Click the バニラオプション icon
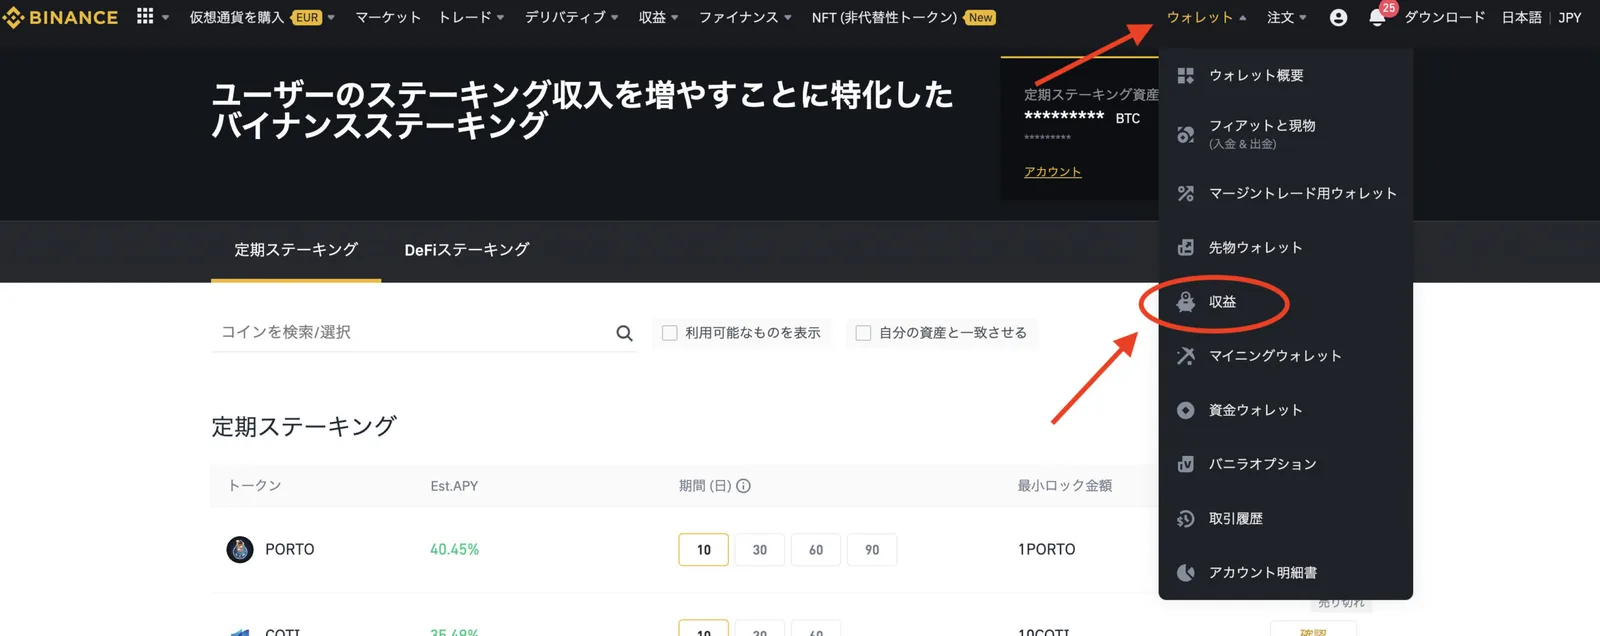Image resolution: width=1600 pixels, height=636 pixels. pyautogui.click(x=1186, y=464)
